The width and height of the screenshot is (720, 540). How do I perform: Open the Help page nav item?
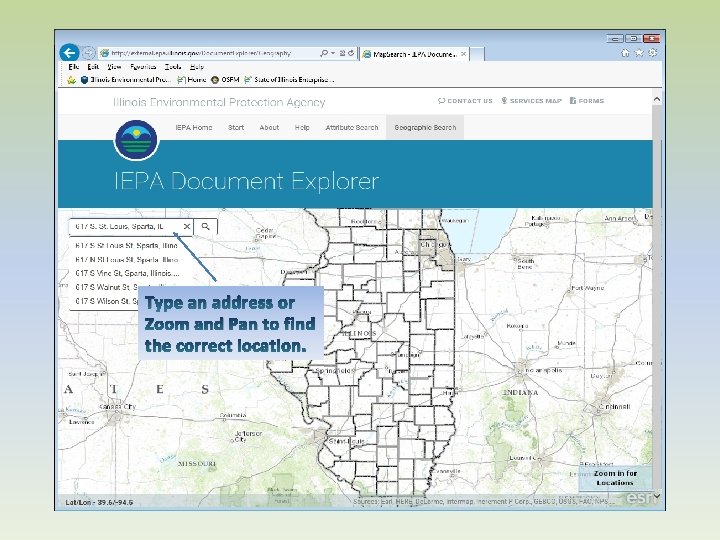[302, 128]
